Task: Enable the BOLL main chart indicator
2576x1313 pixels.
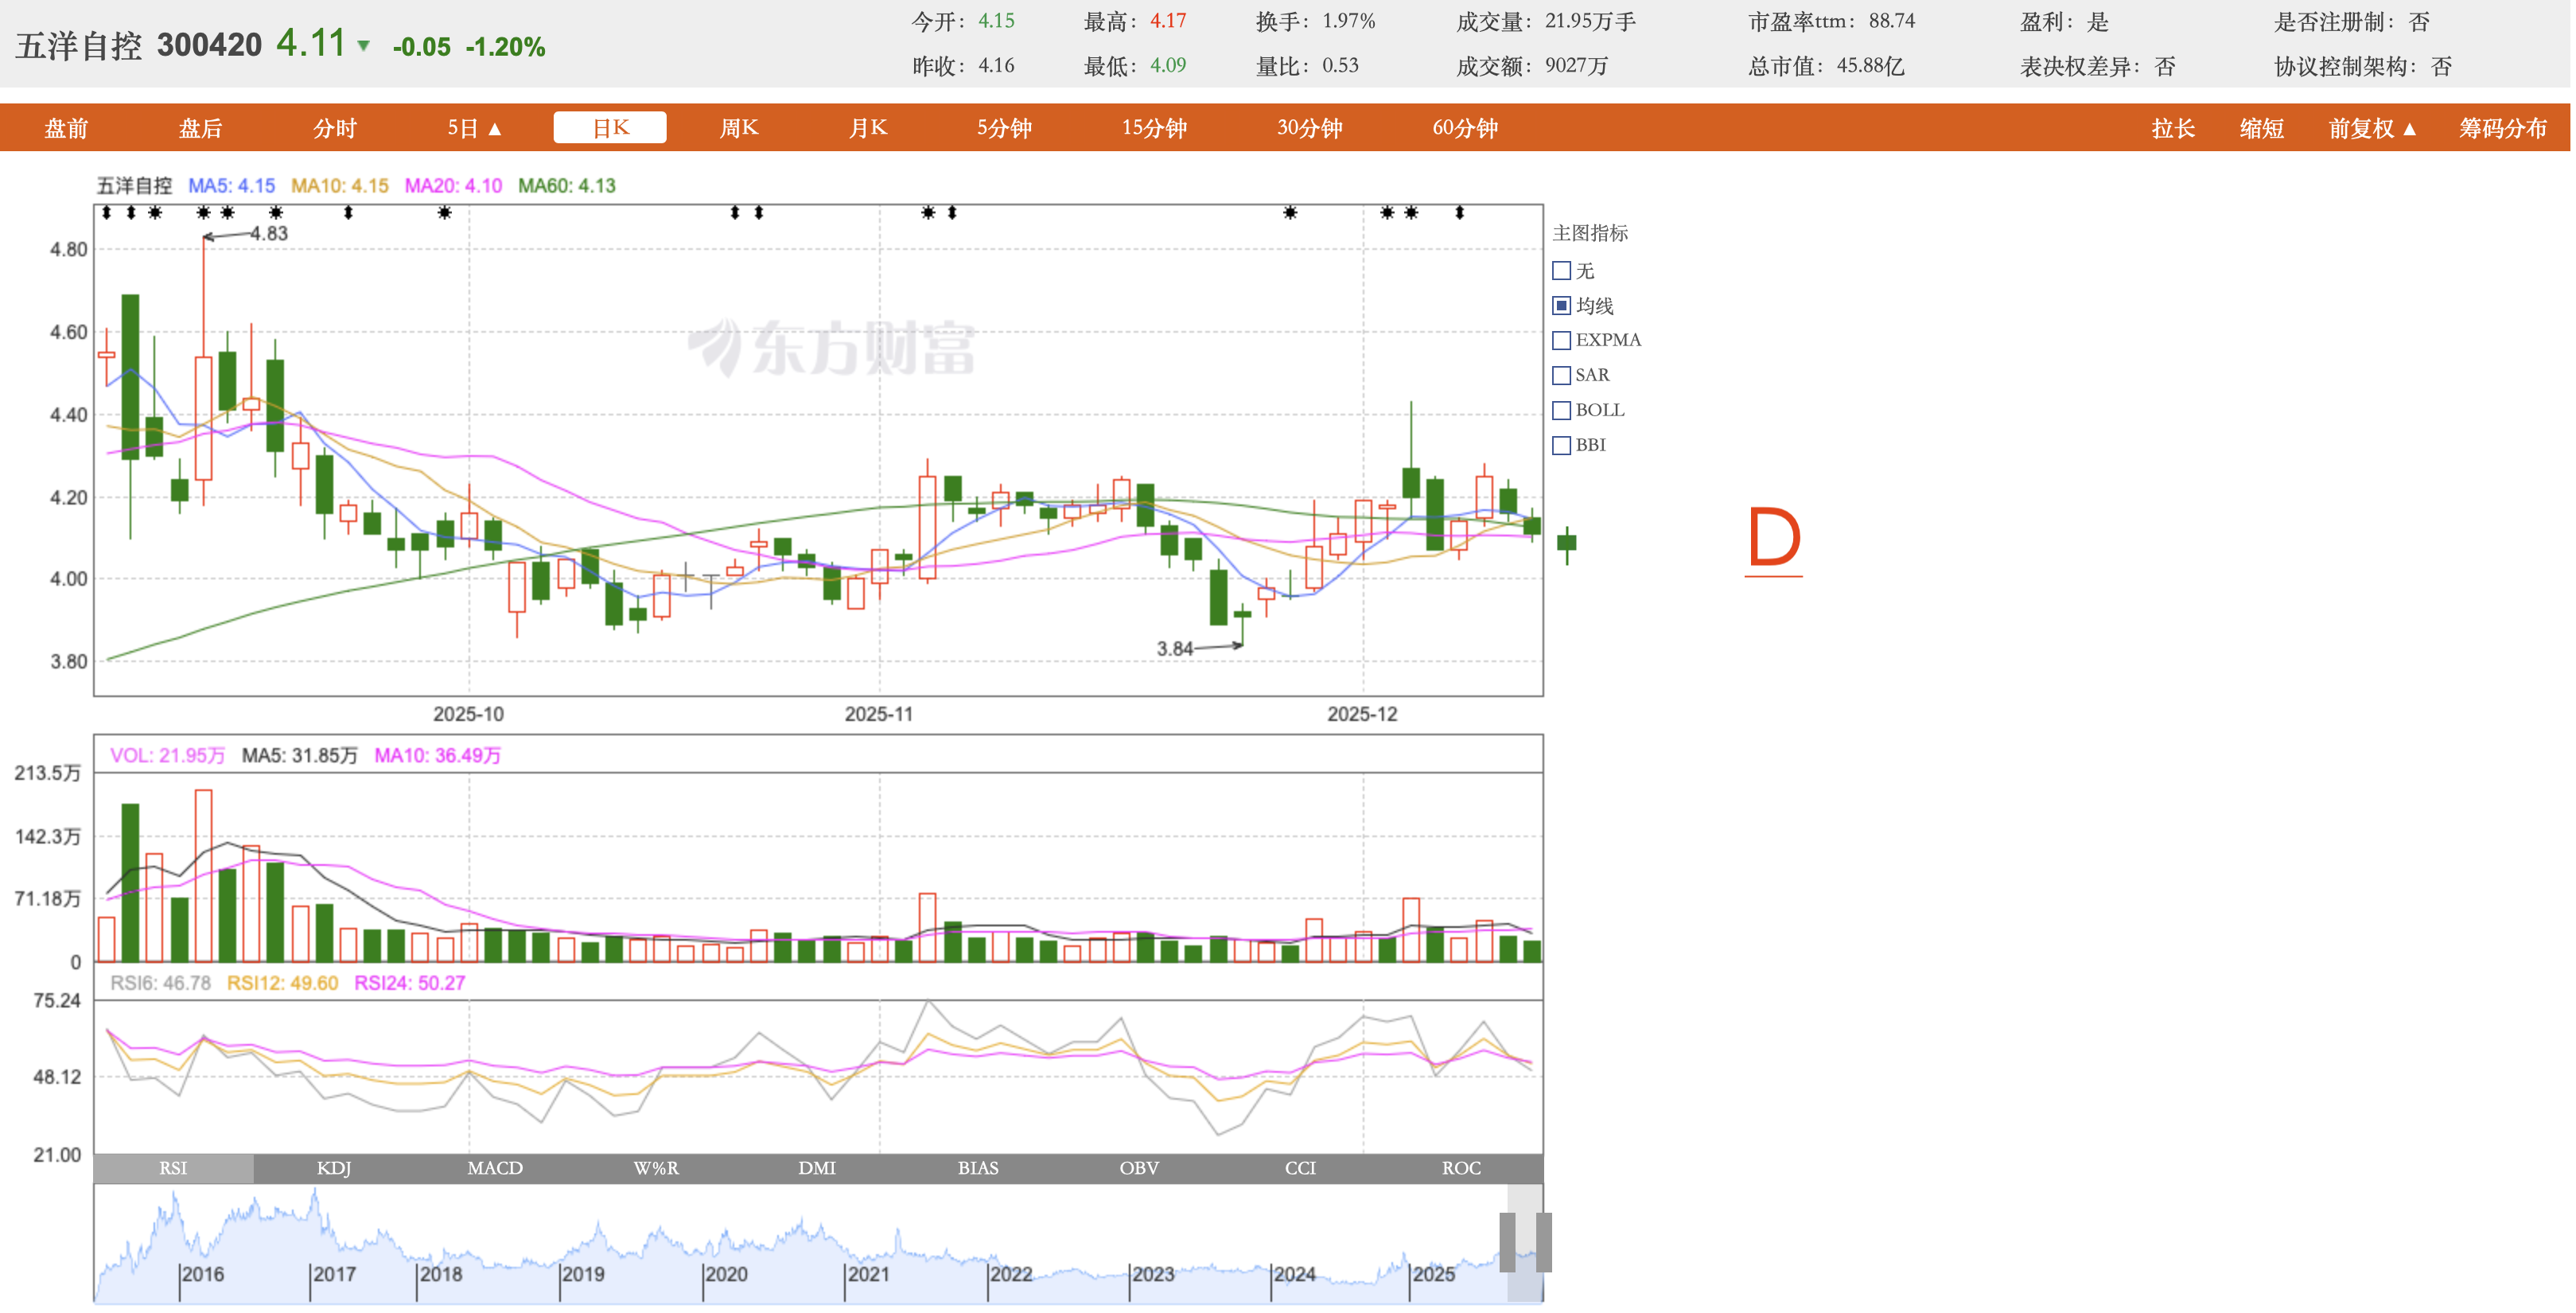Action: coord(1561,410)
